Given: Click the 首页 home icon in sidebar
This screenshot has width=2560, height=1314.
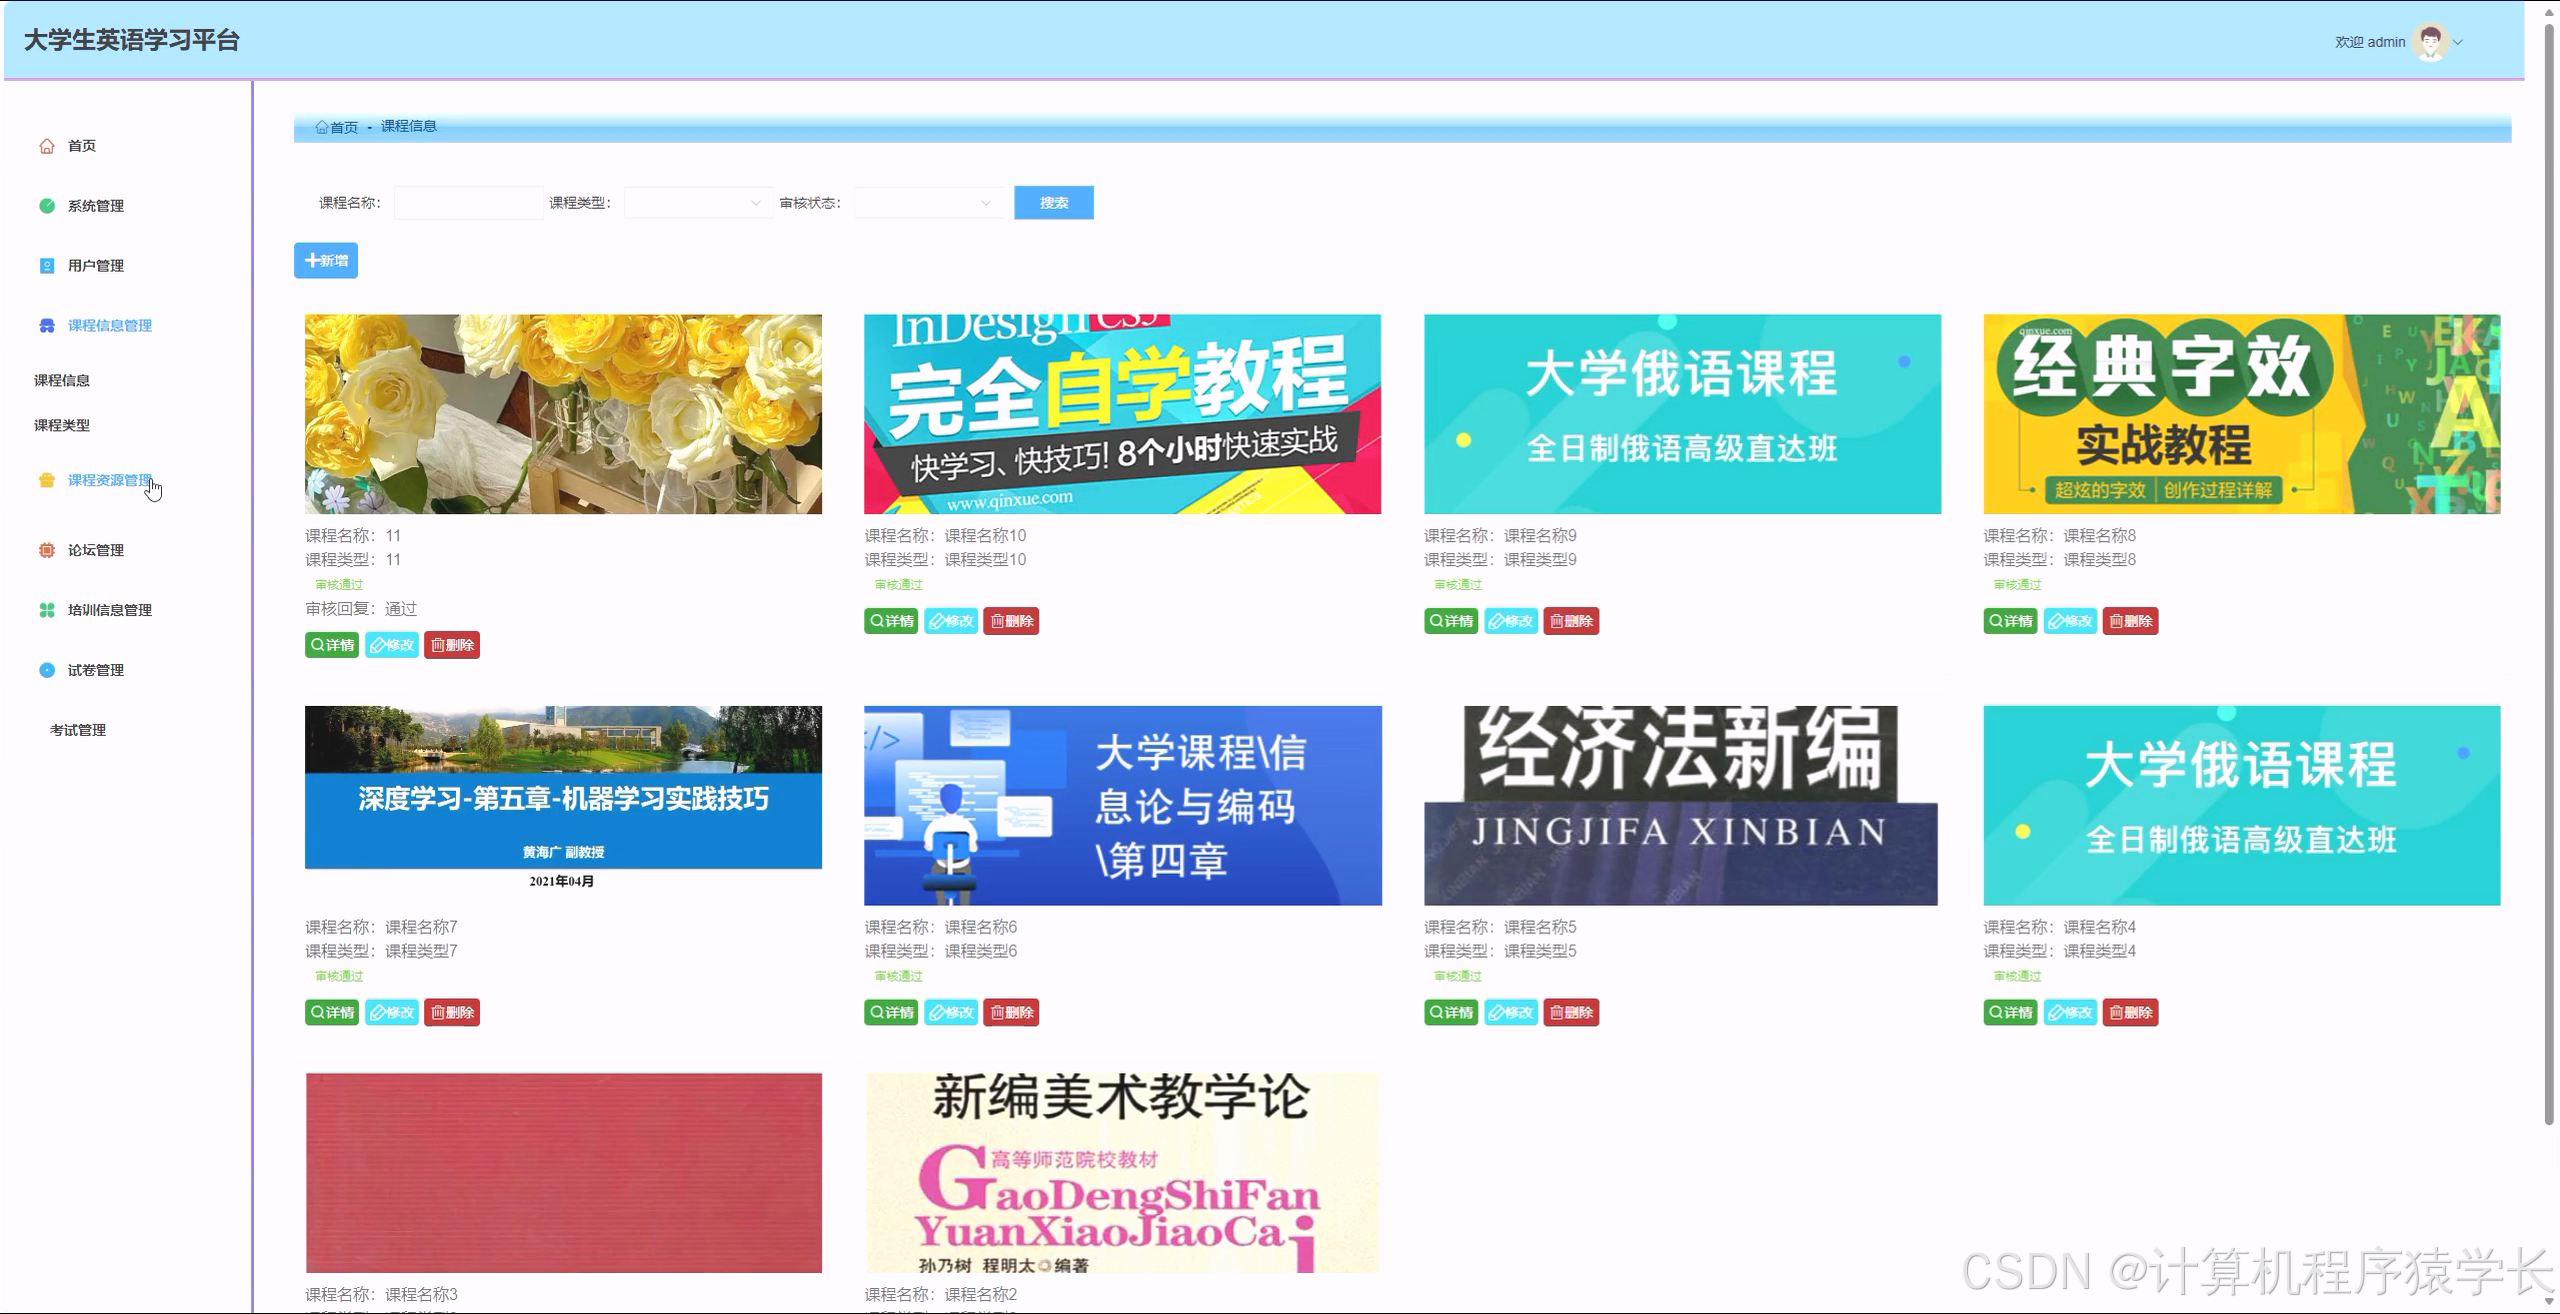Looking at the screenshot, I should (x=46, y=145).
